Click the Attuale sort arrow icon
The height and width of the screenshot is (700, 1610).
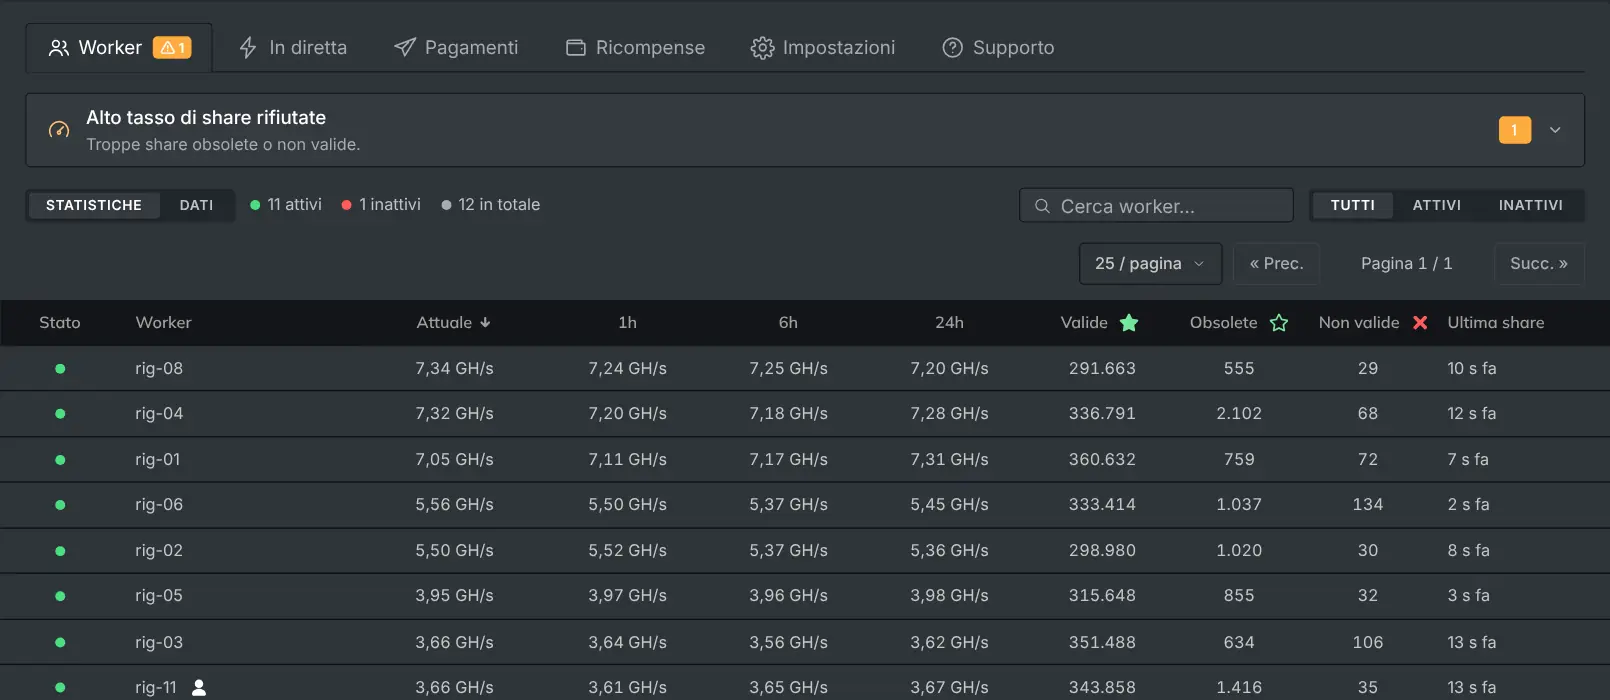pyautogui.click(x=485, y=323)
